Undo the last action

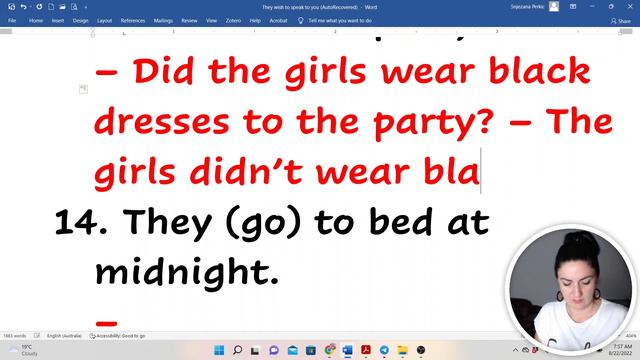pyautogui.click(x=23, y=7)
